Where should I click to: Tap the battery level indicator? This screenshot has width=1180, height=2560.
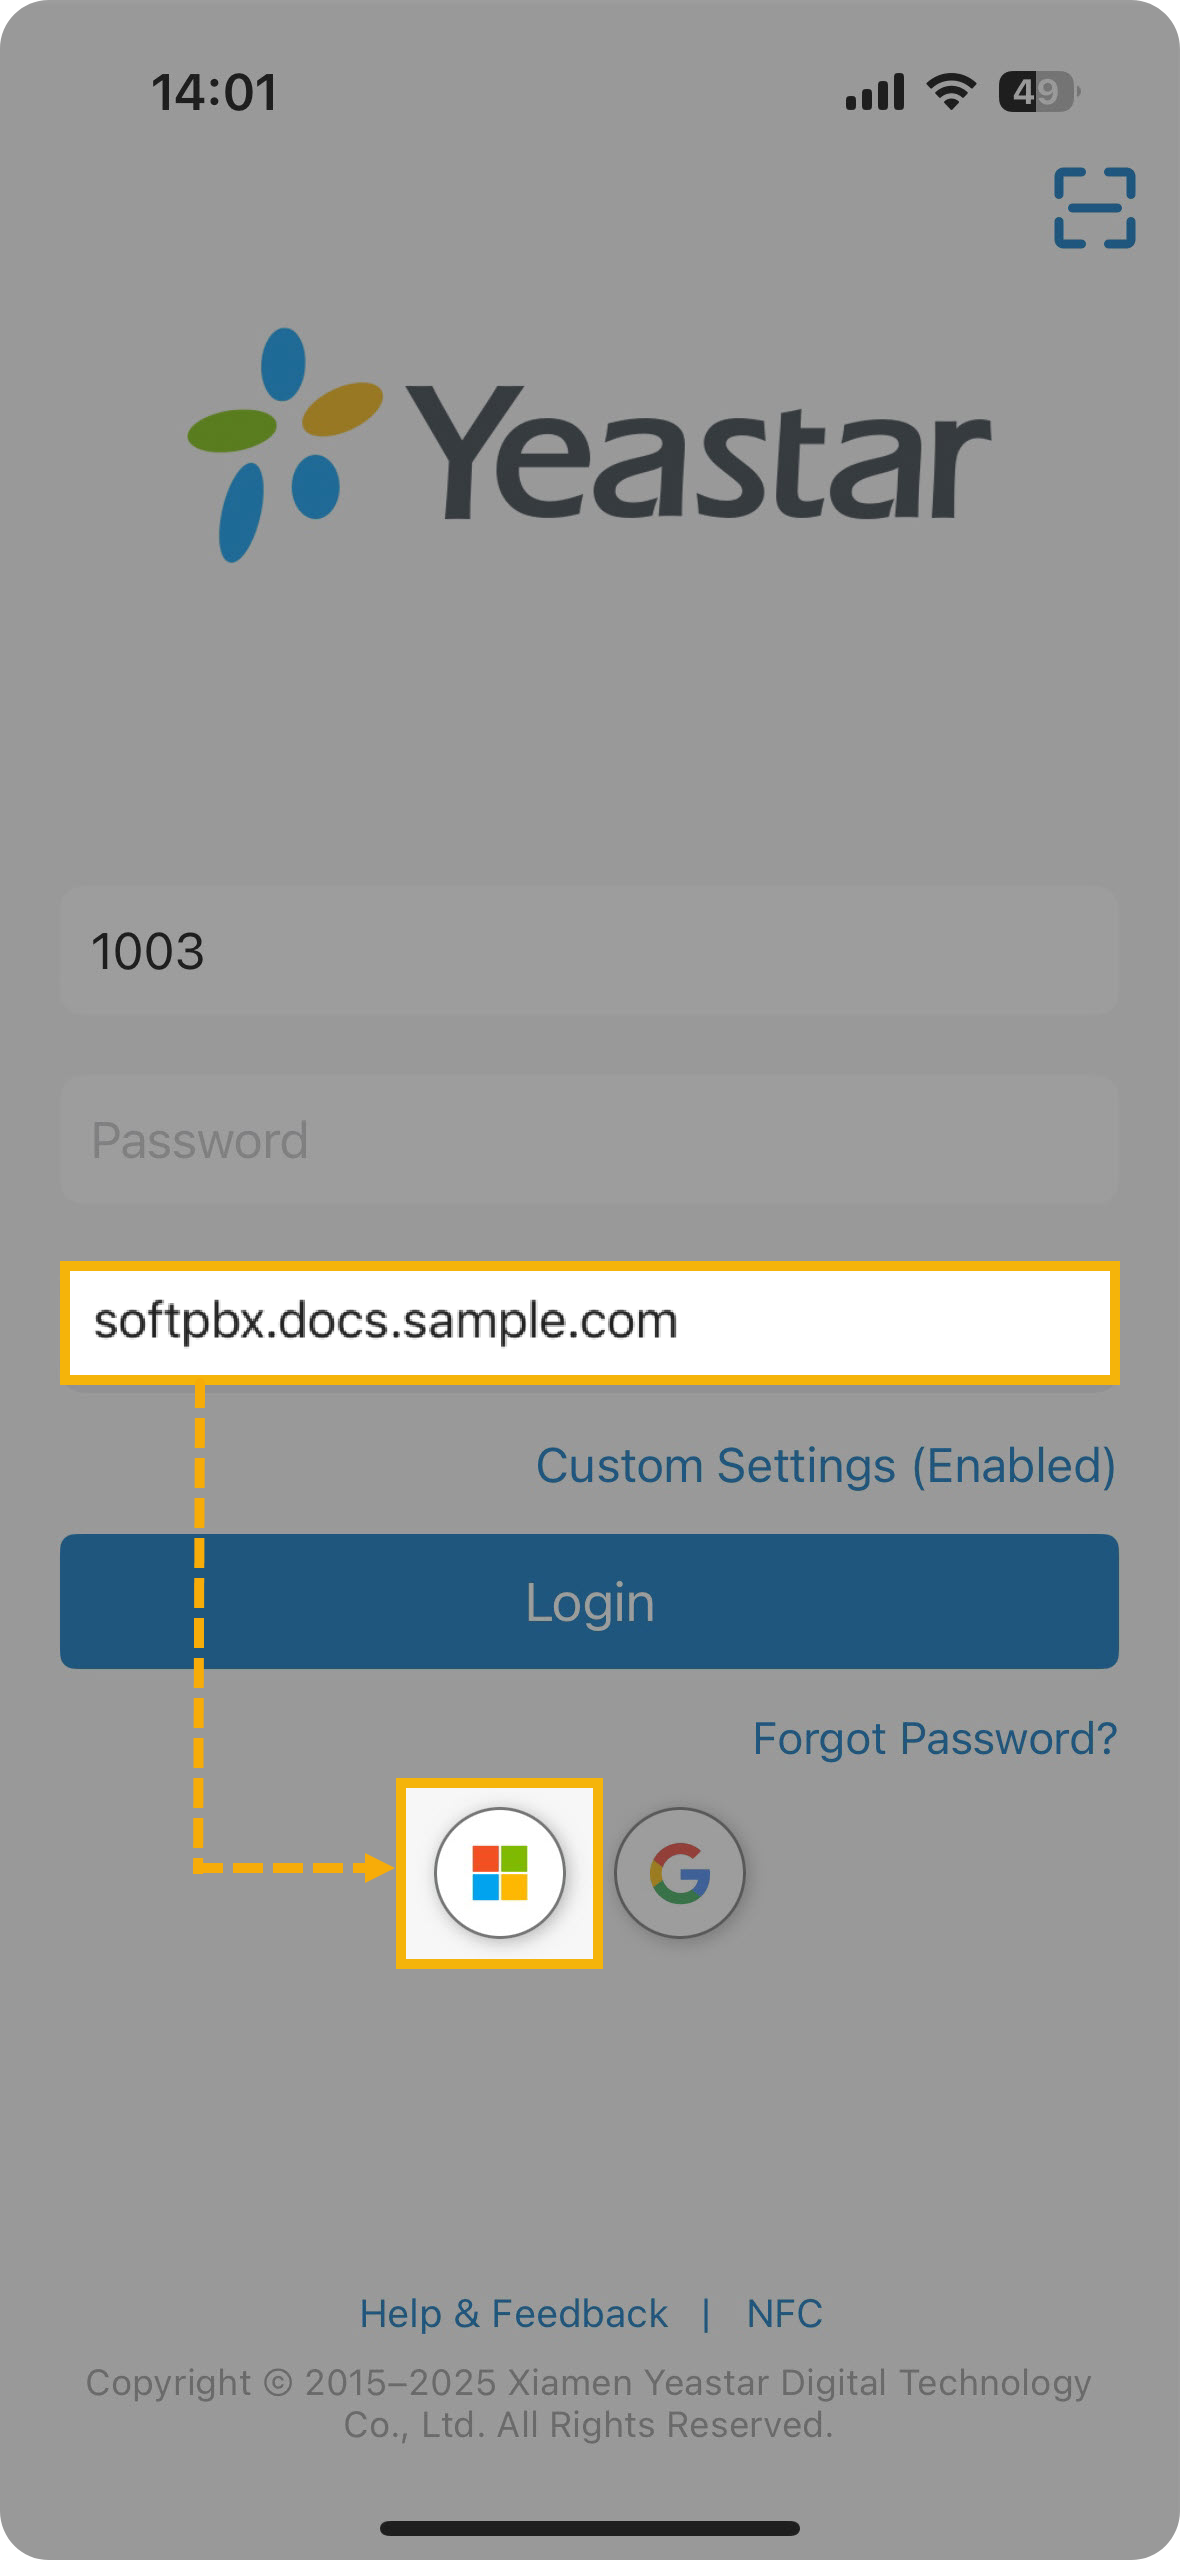(x=1038, y=92)
